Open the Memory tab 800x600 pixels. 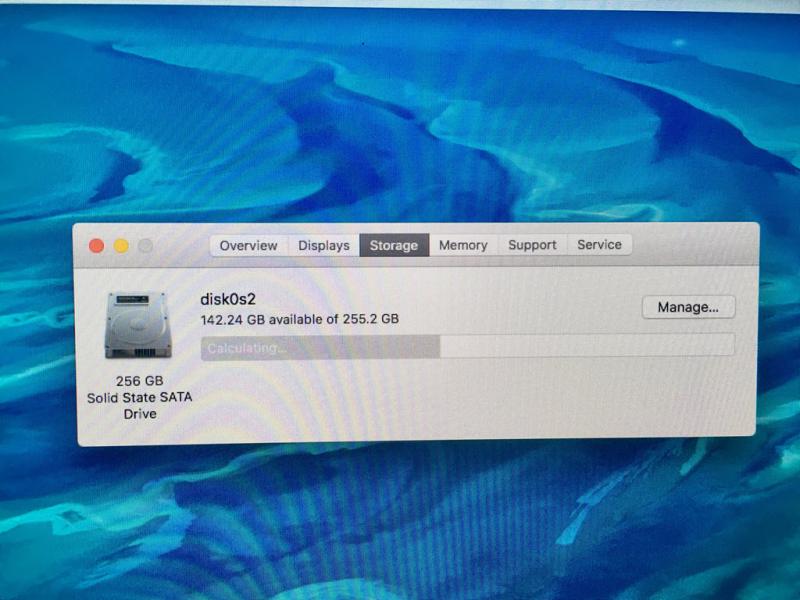click(463, 245)
